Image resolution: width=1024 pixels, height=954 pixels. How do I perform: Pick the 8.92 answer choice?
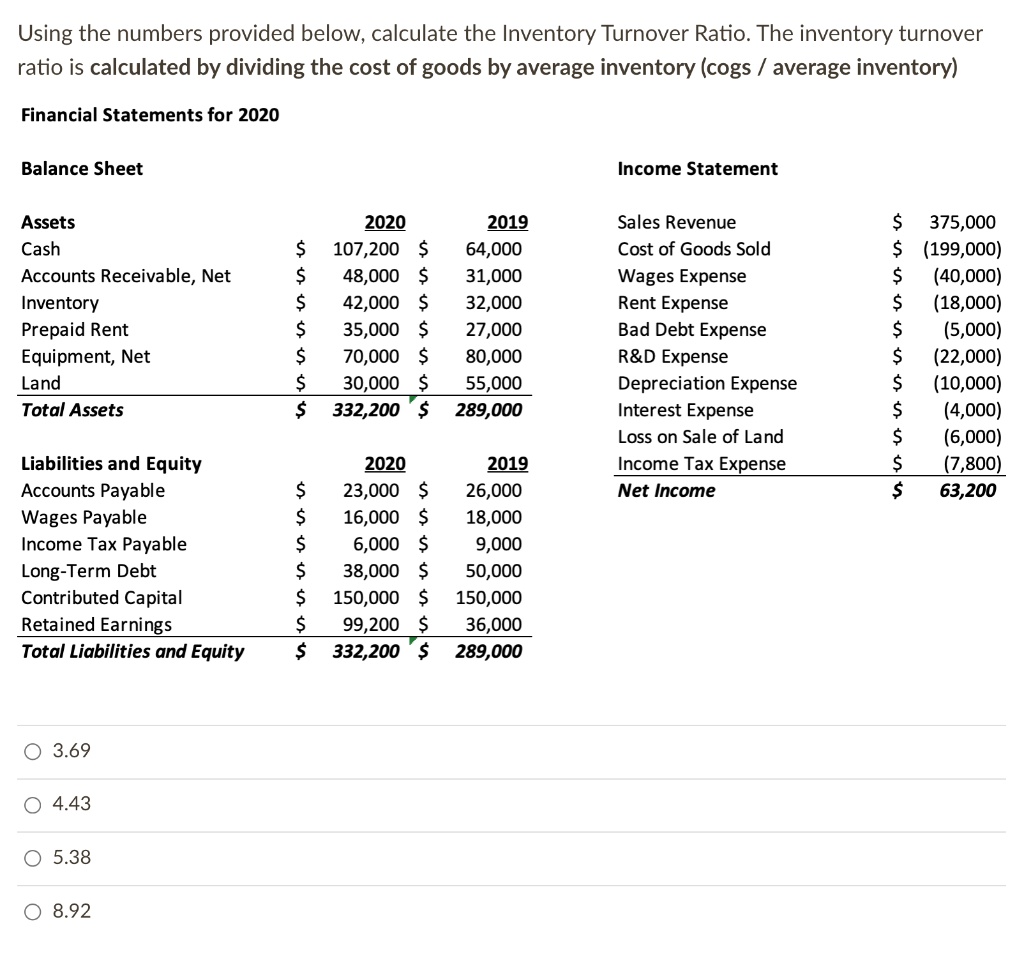(32, 911)
